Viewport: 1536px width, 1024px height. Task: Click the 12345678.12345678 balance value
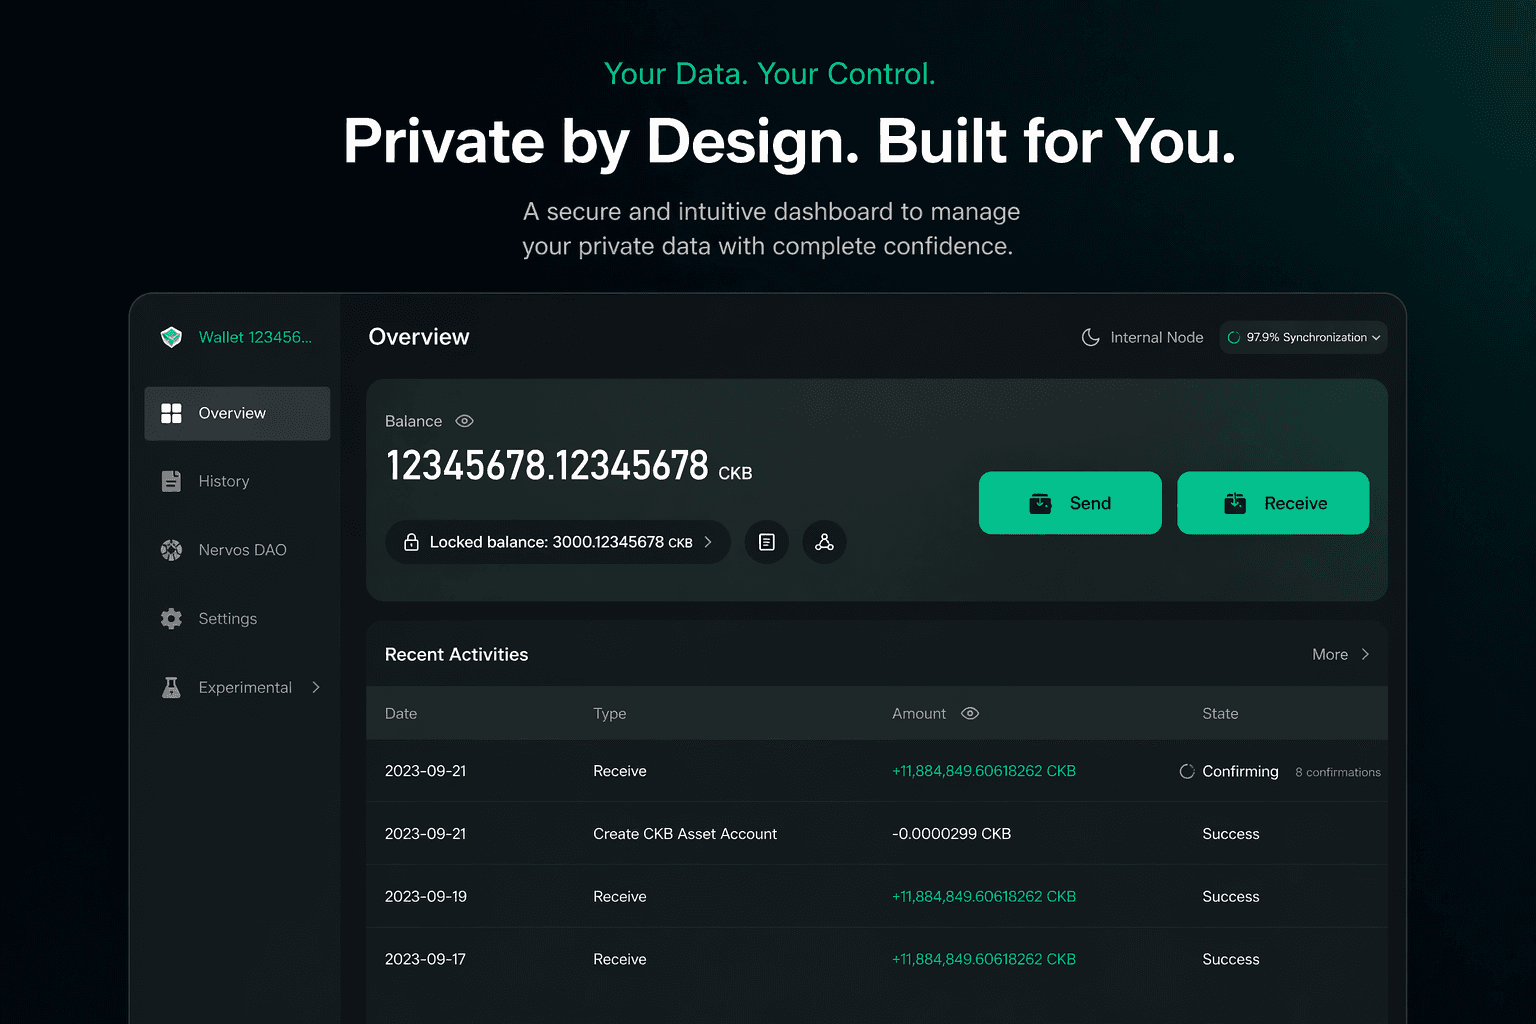pos(547,466)
